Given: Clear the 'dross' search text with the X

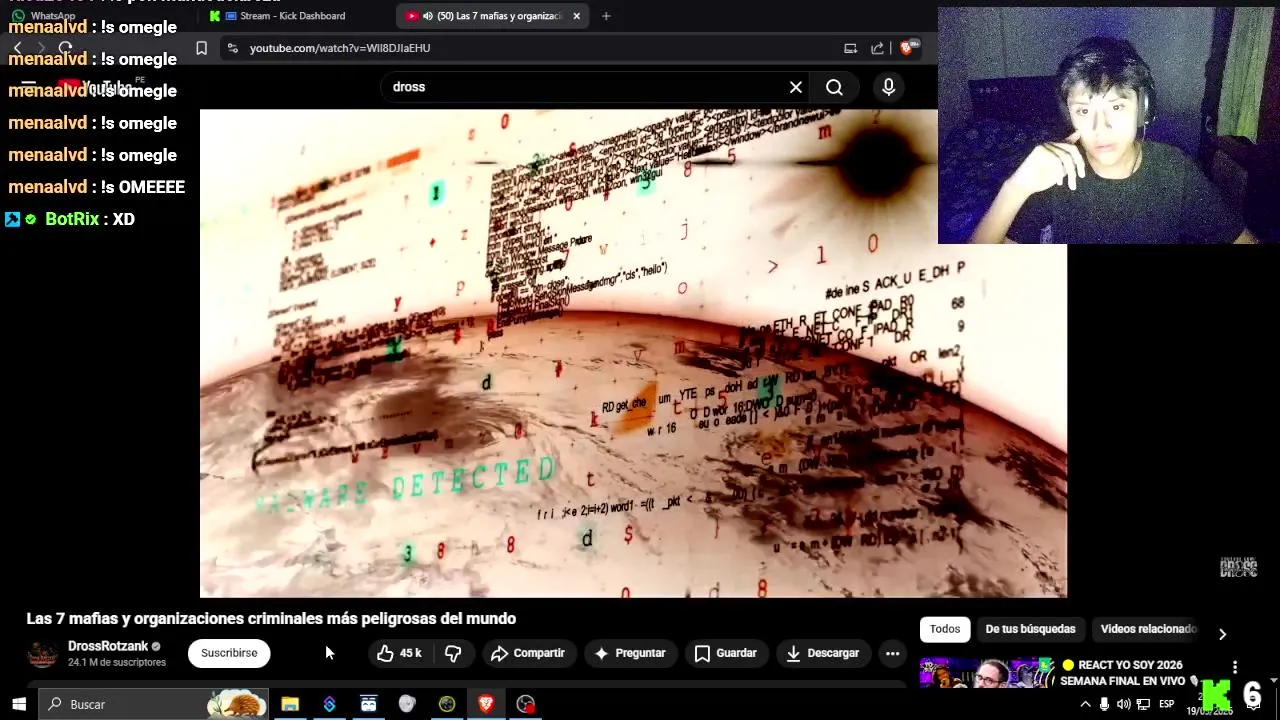Looking at the screenshot, I should [x=796, y=87].
